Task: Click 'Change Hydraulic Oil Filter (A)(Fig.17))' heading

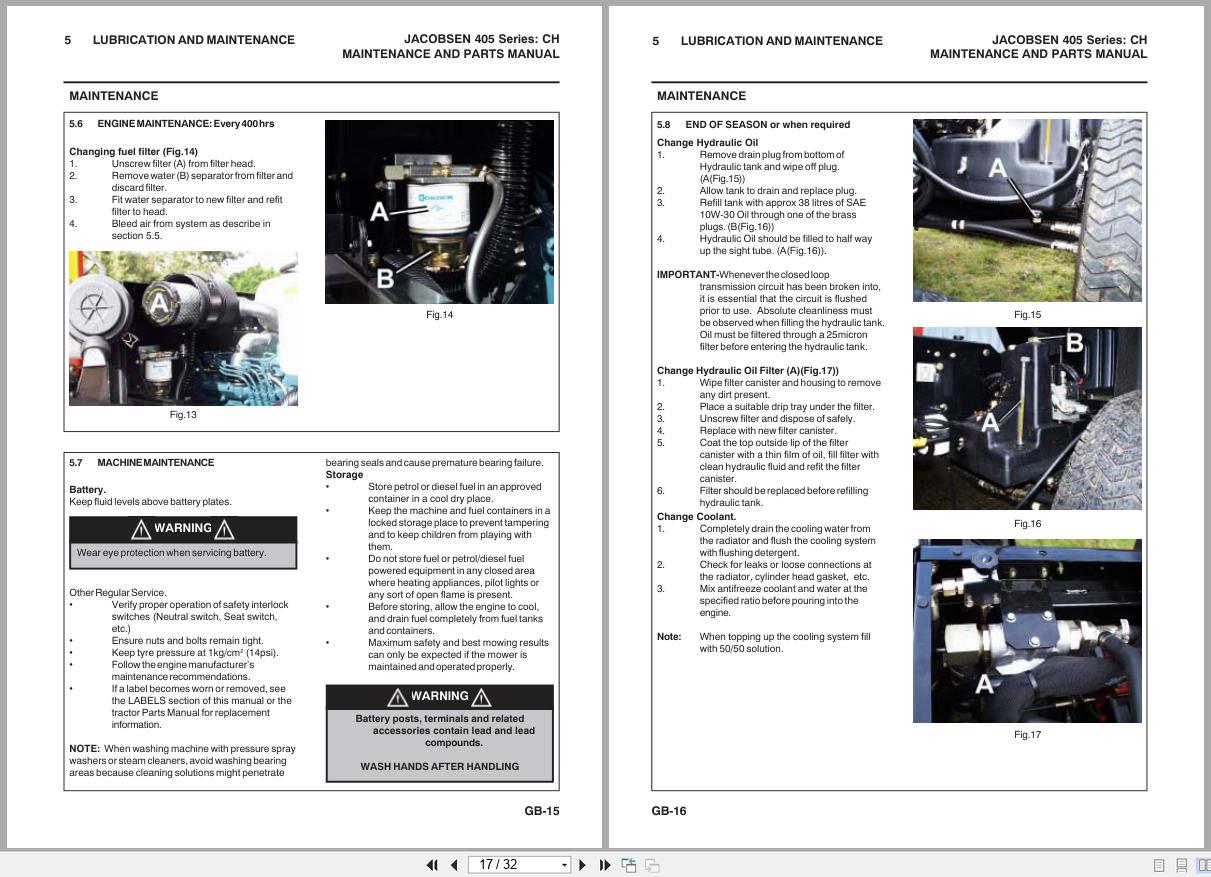Action: (x=748, y=371)
